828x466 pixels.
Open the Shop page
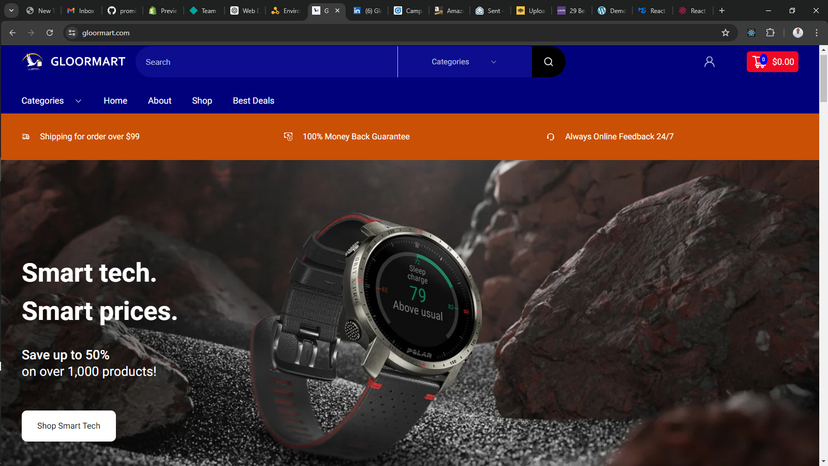coord(202,101)
